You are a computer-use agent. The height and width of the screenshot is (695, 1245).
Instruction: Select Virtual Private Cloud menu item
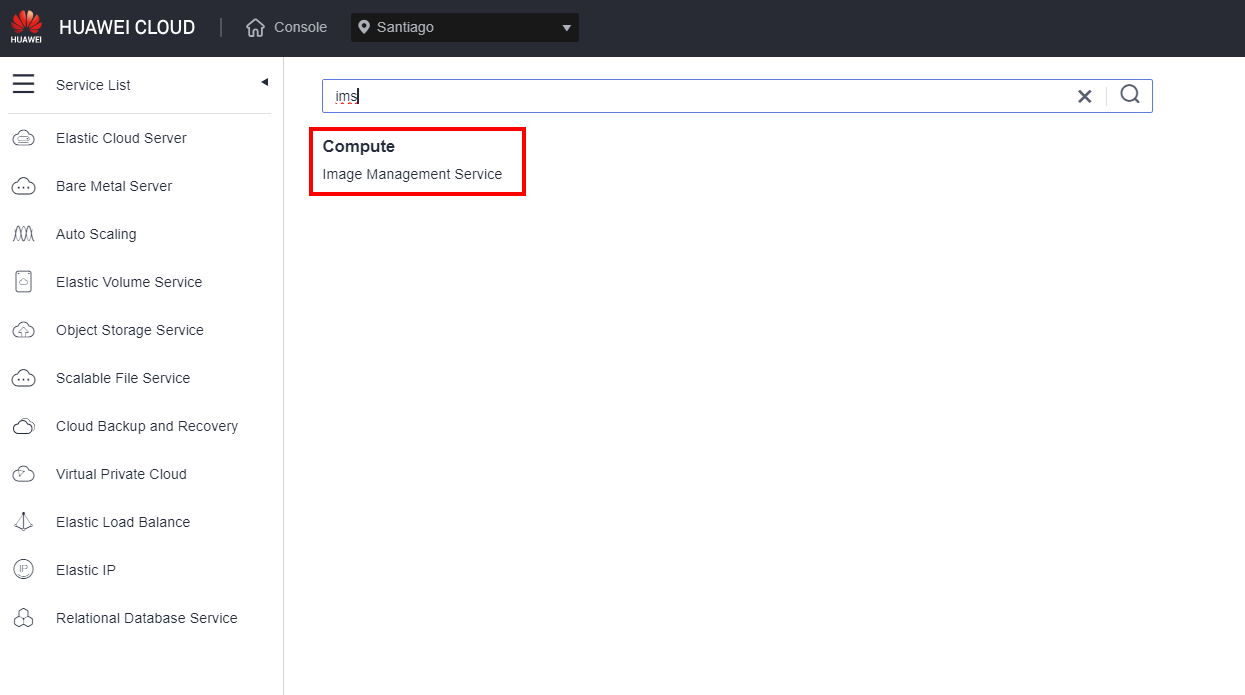point(121,474)
